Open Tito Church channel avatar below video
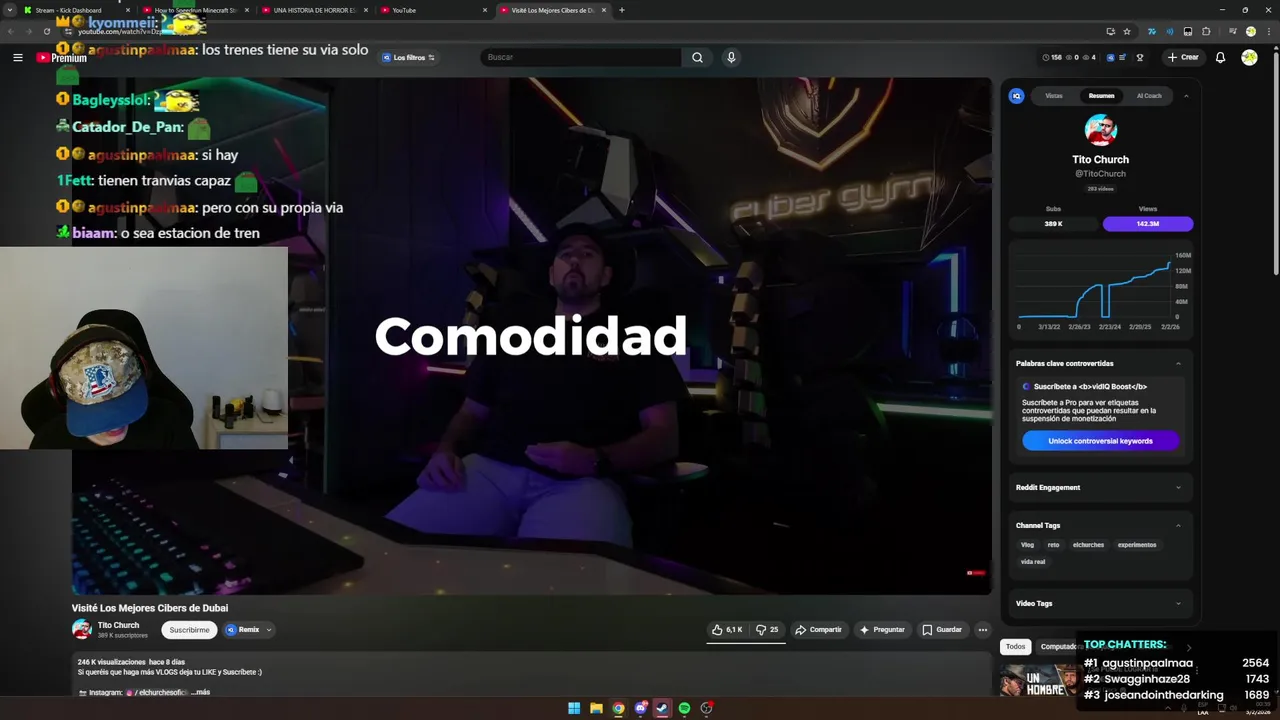The height and width of the screenshot is (720, 1280). [x=82, y=629]
